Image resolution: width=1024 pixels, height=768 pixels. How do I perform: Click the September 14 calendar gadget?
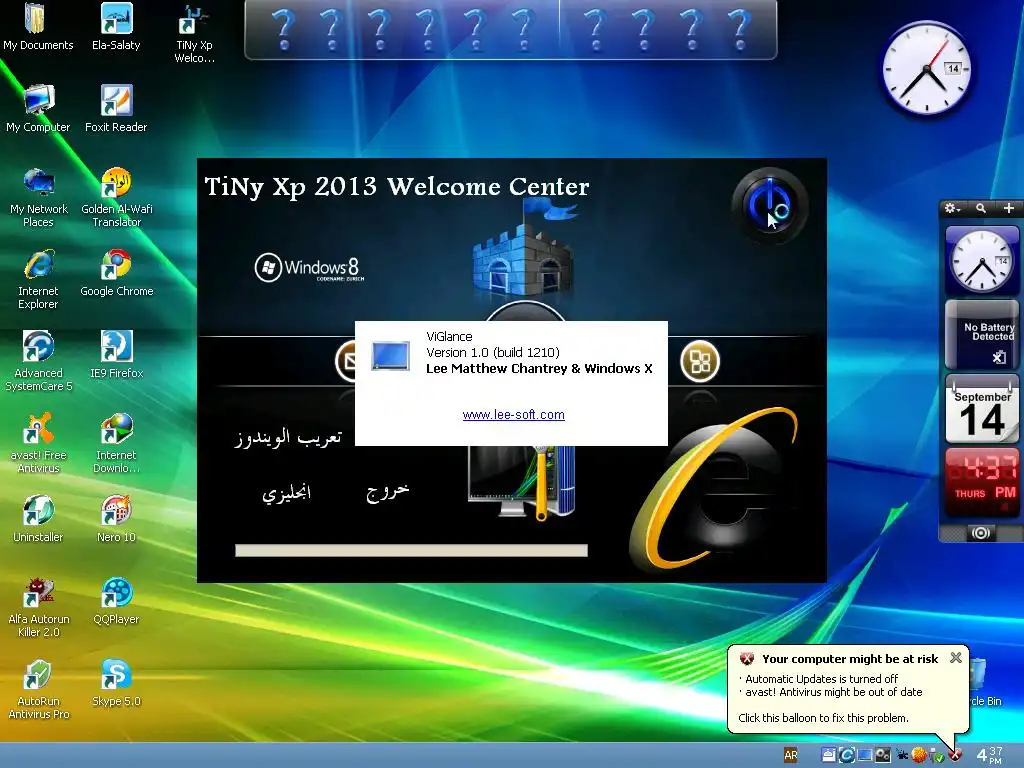click(982, 409)
